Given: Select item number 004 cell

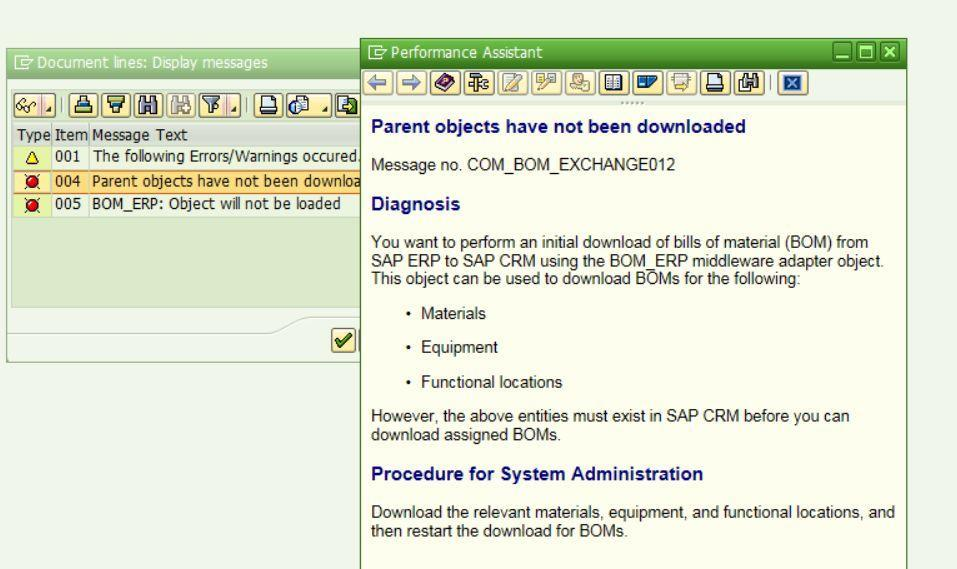Looking at the screenshot, I should (x=68, y=181).
